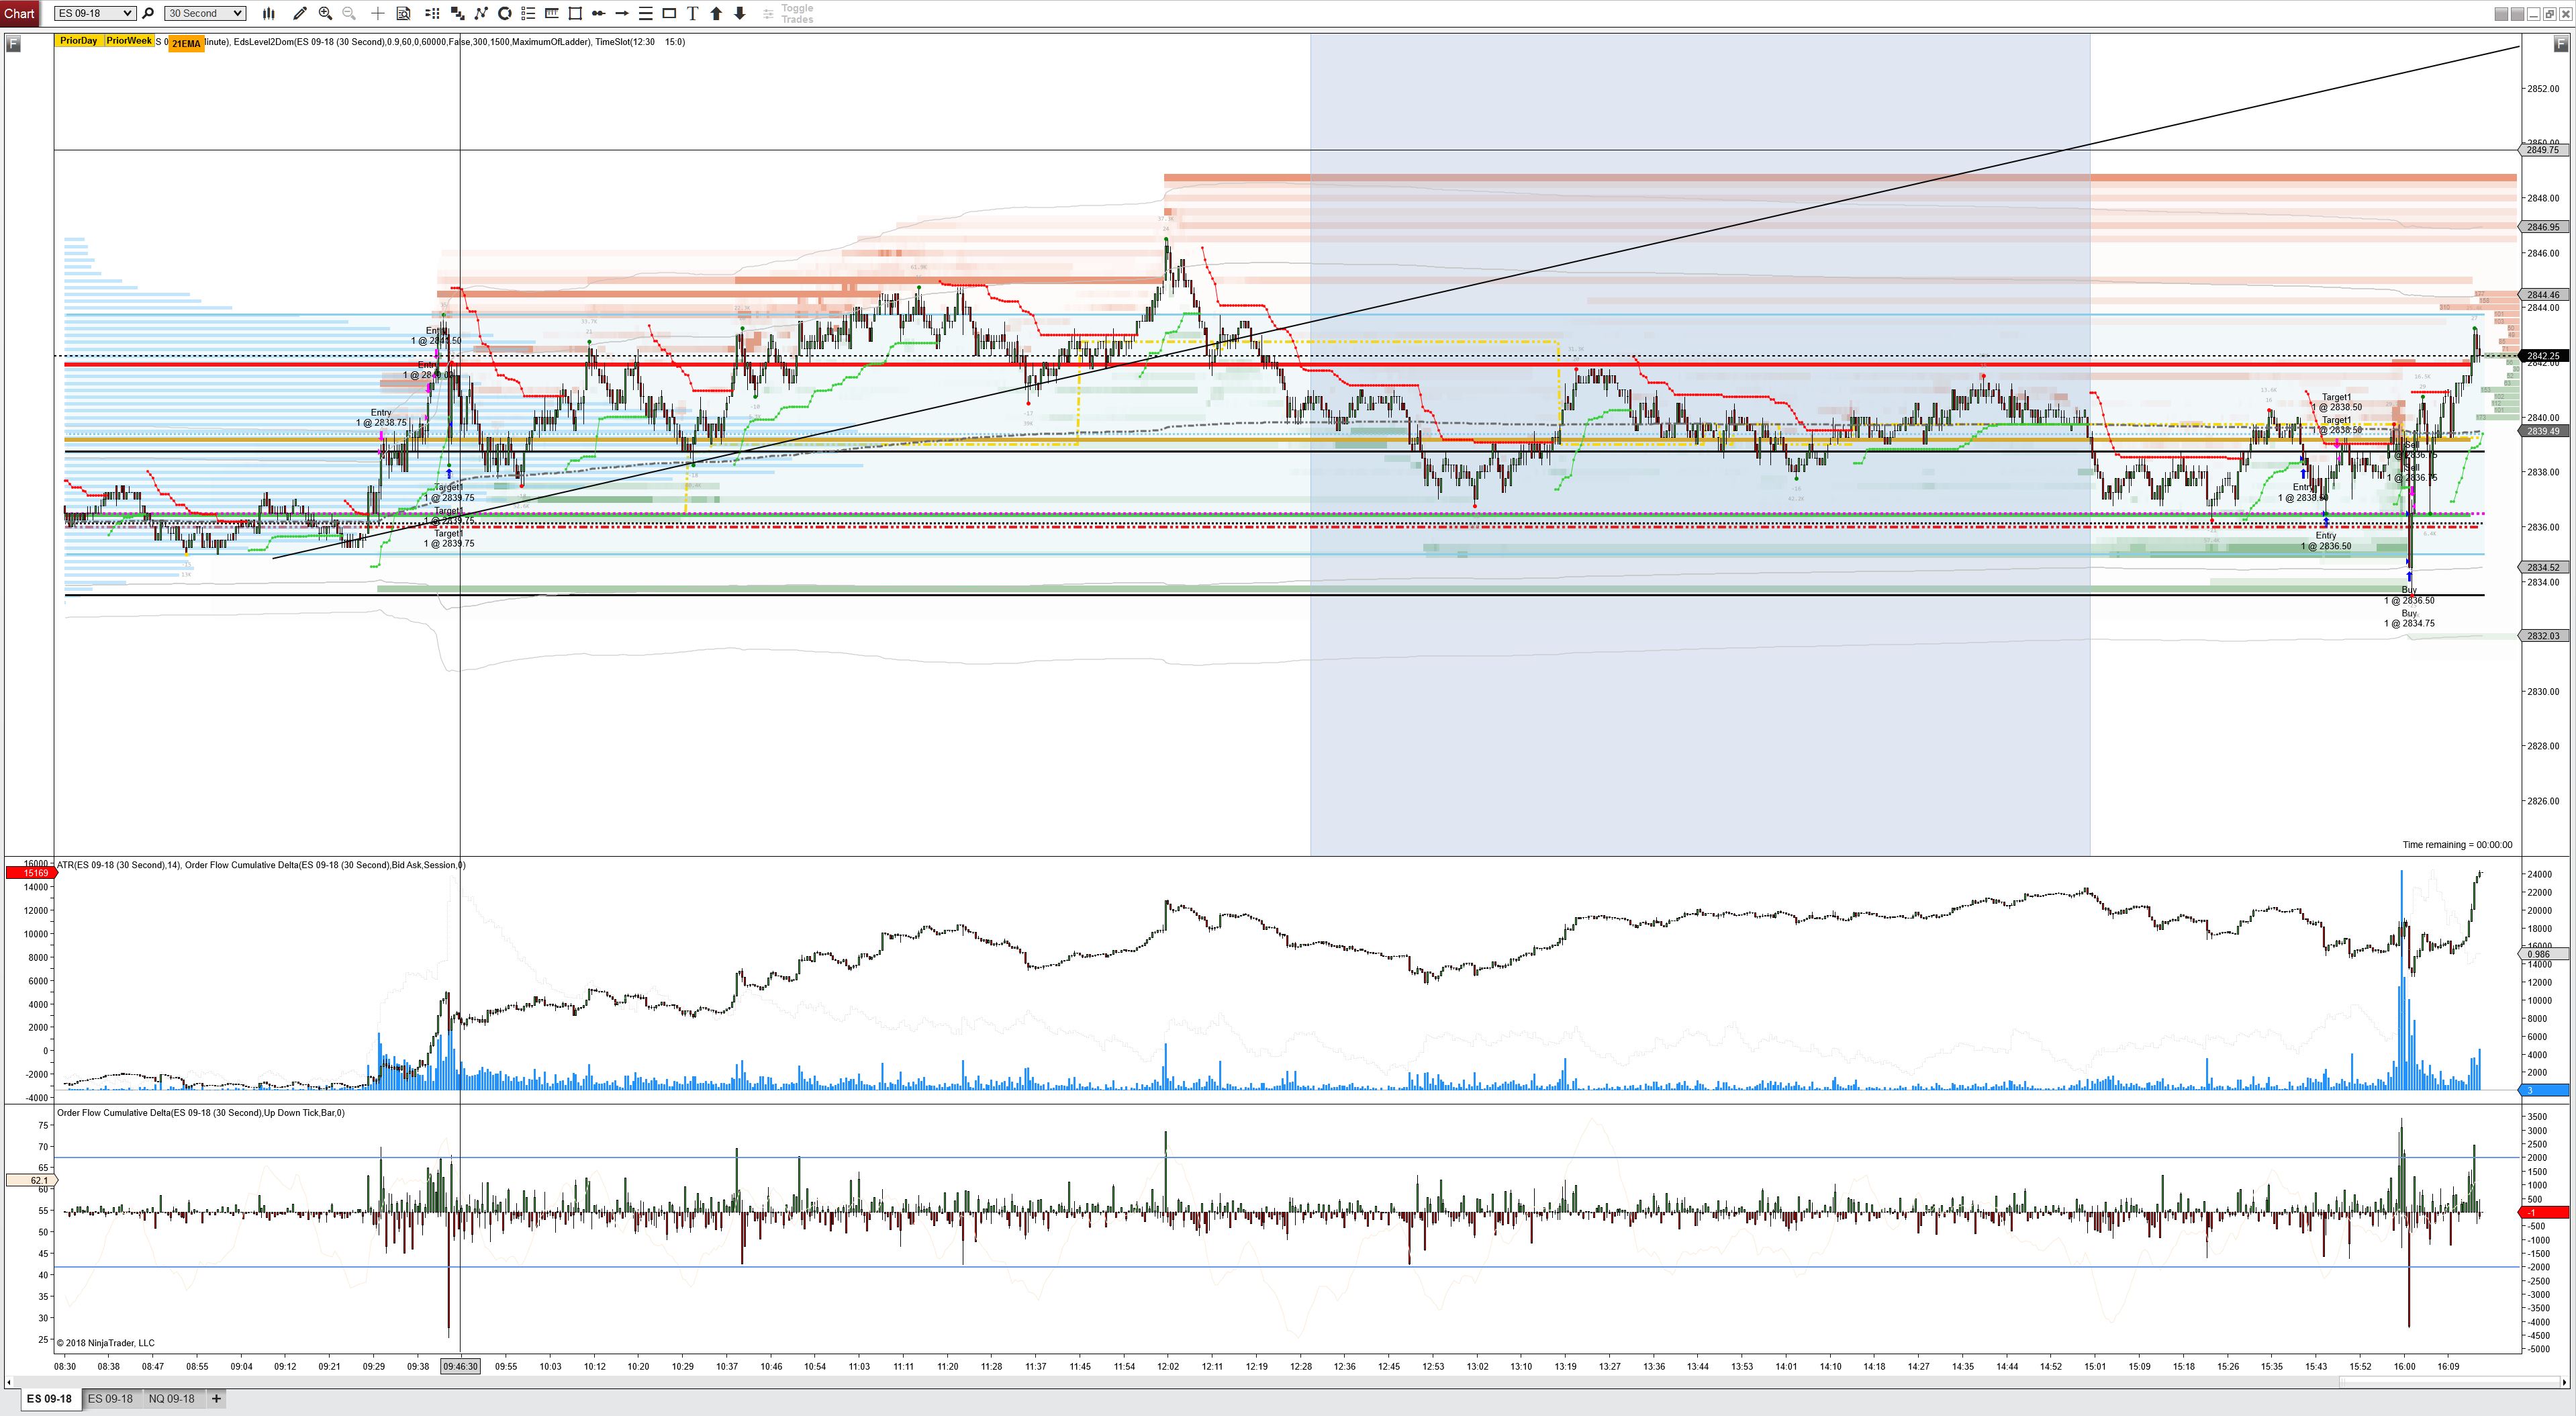Show the Data Box
This screenshot has height=1416, width=2576.
pyautogui.click(x=403, y=13)
